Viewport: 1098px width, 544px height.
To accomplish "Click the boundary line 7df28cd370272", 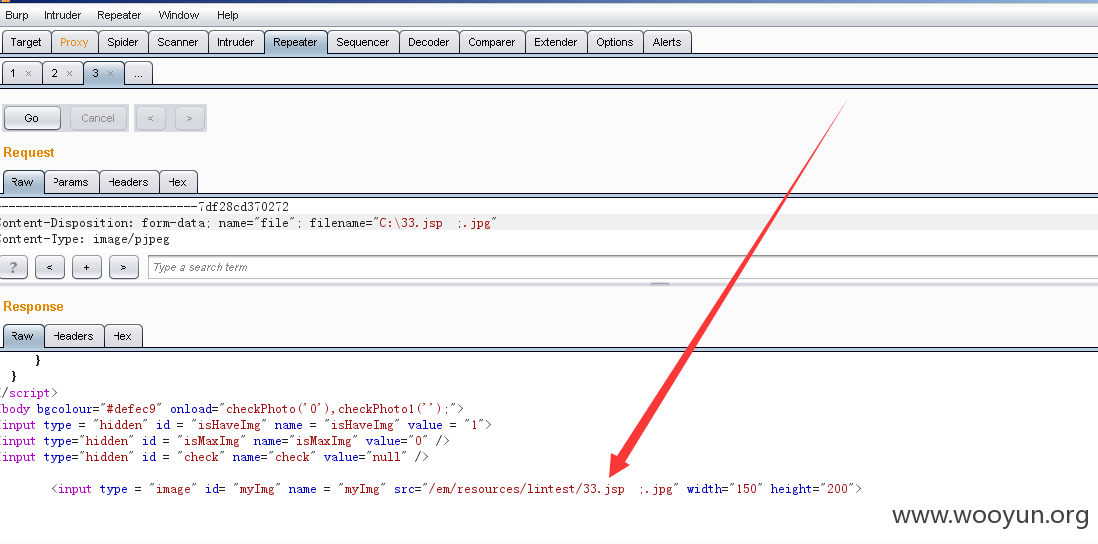I will pyautogui.click(x=144, y=207).
